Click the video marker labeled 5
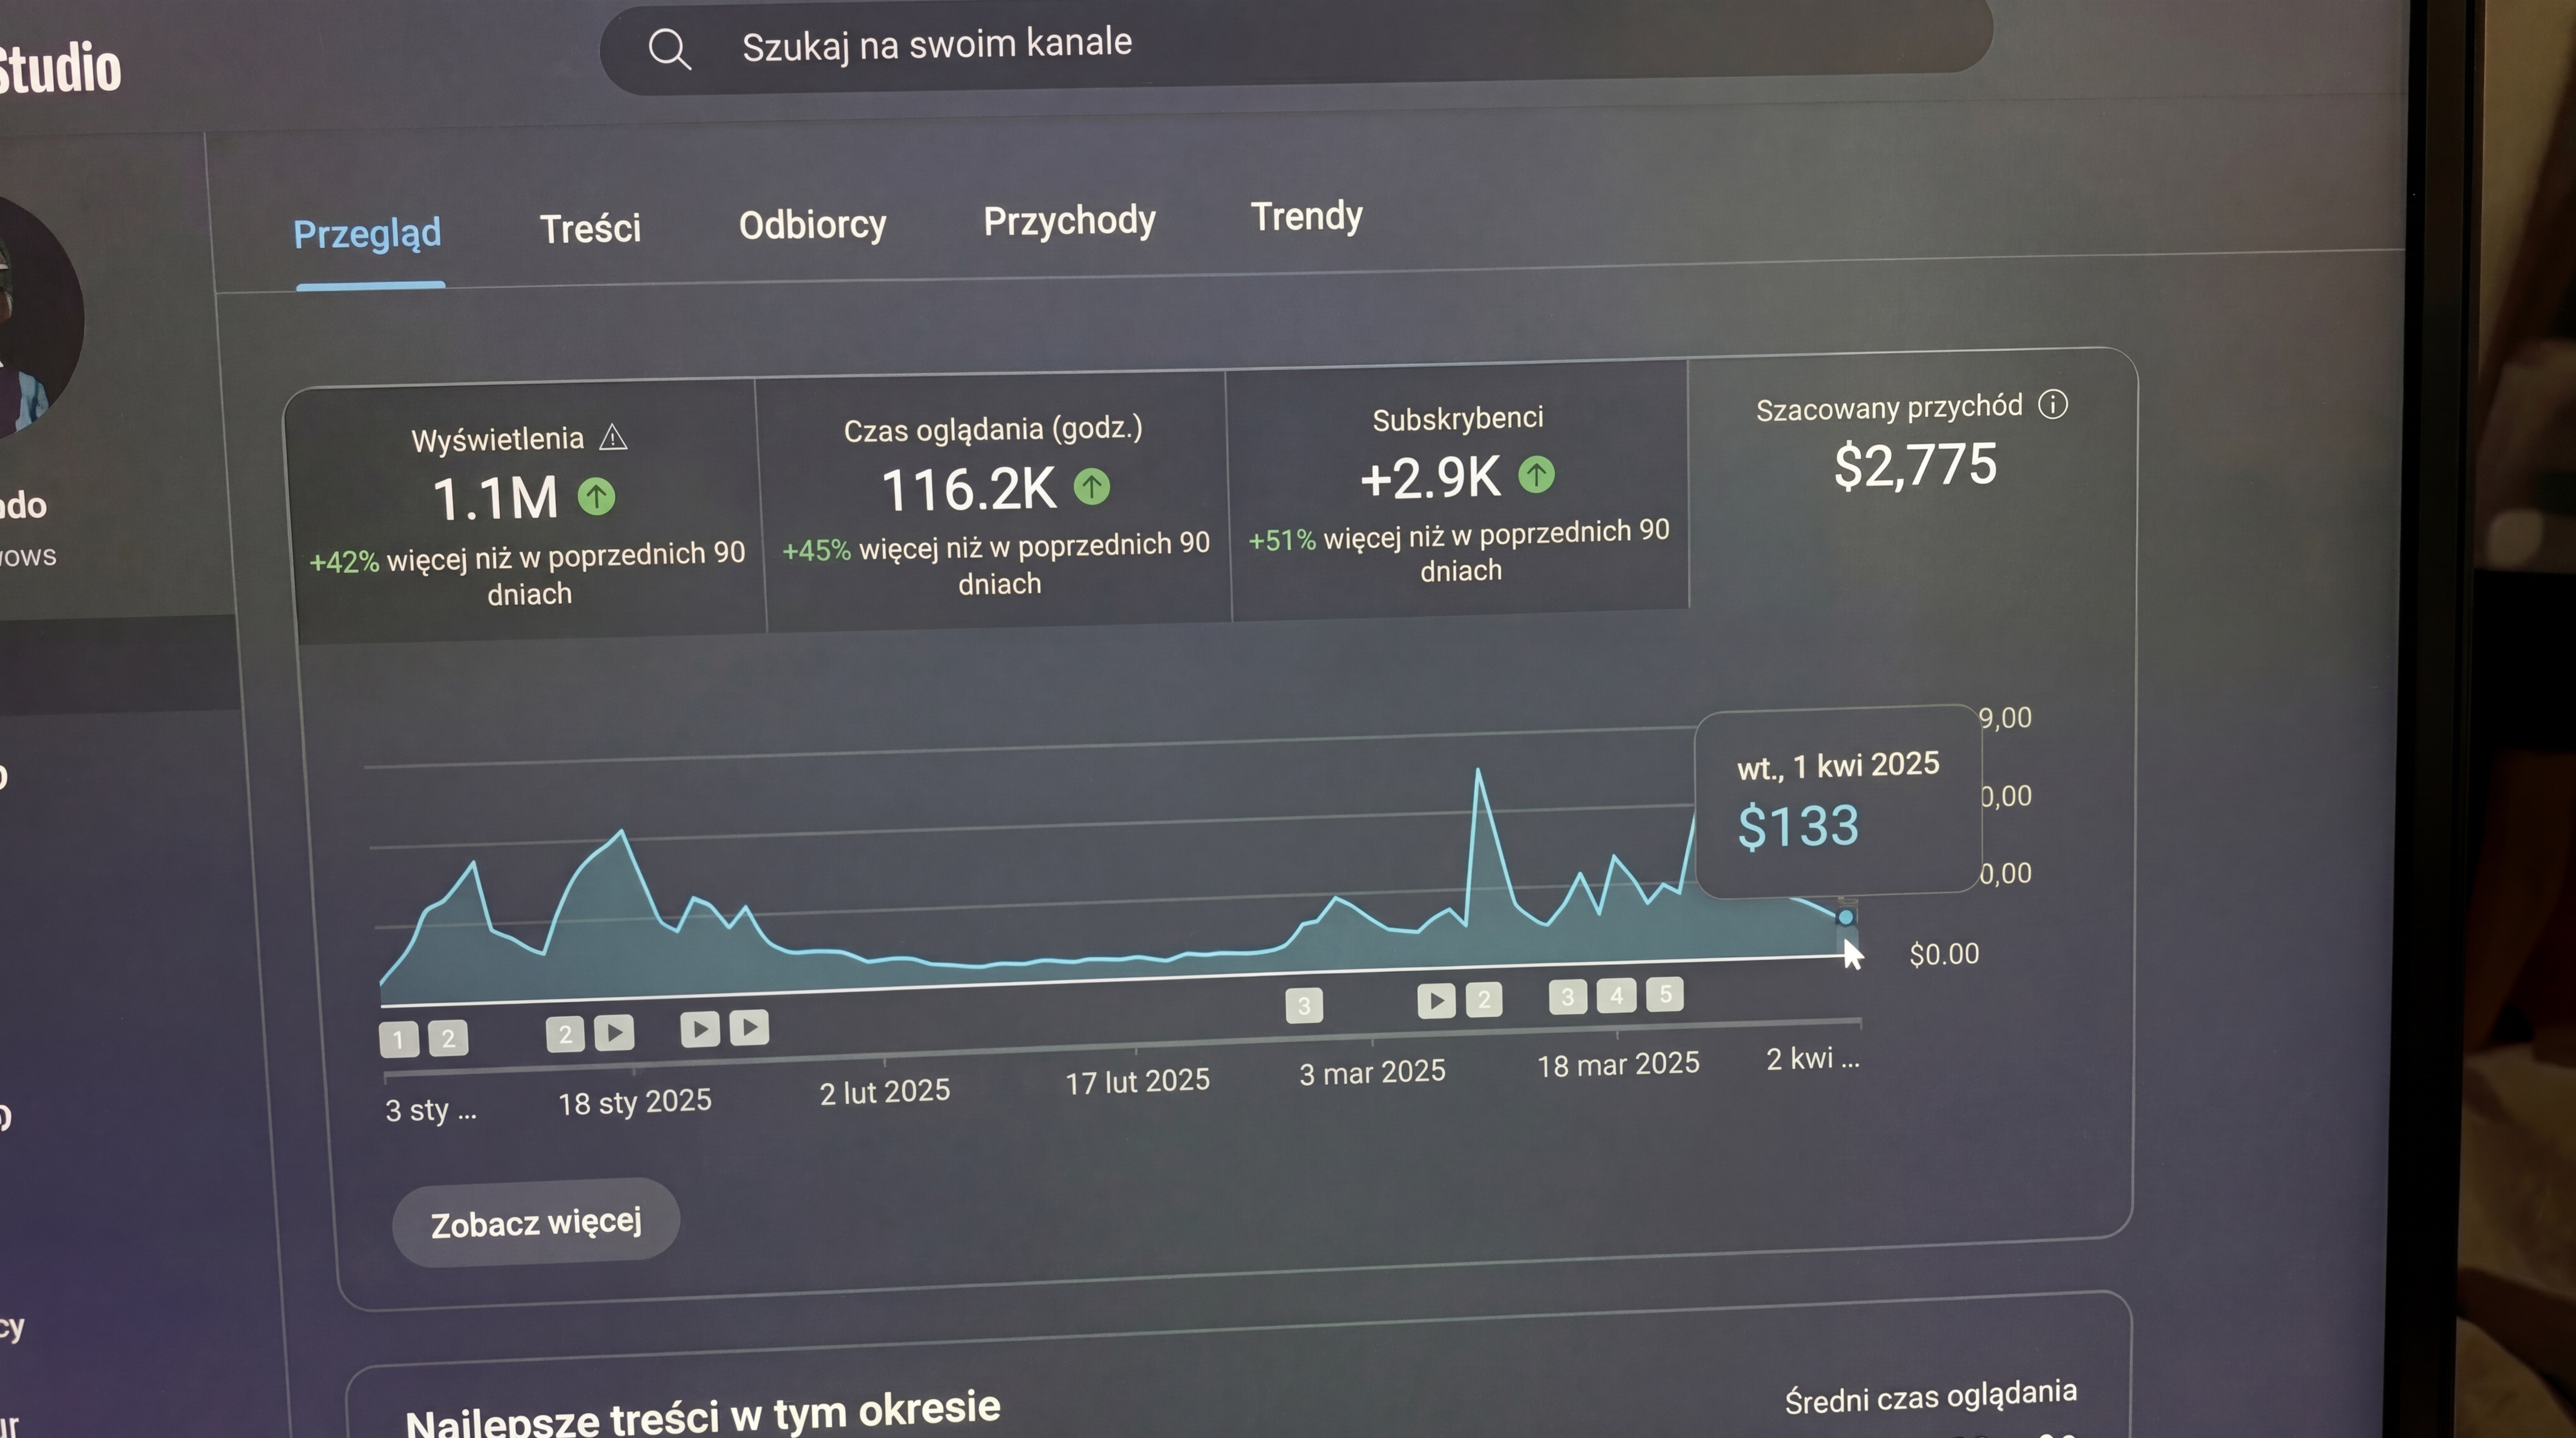2576x1438 pixels. (1665, 994)
